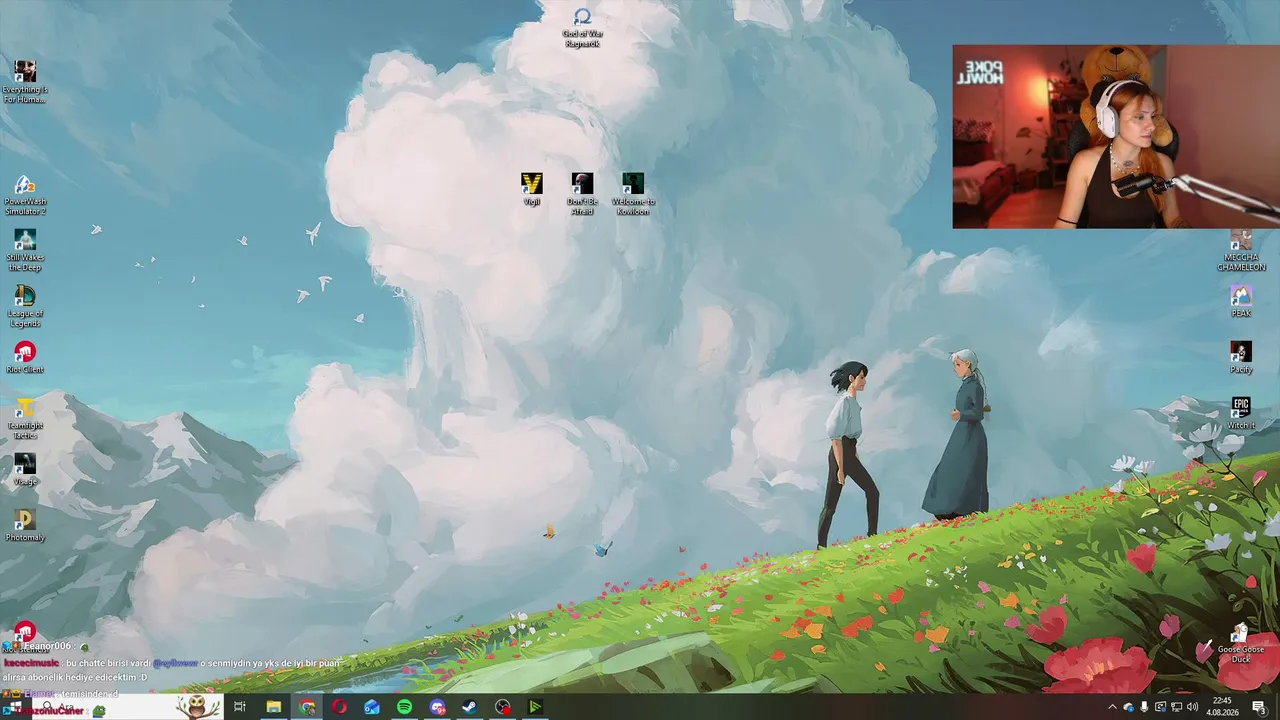This screenshot has width=1280, height=720.
Task: Open the Mail app taskbar icon
Action: (x=372, y=707)
